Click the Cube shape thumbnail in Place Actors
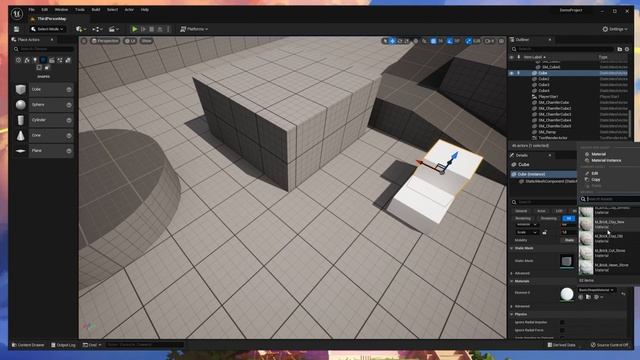Viewport: 640px width, 360px height. 20,89
